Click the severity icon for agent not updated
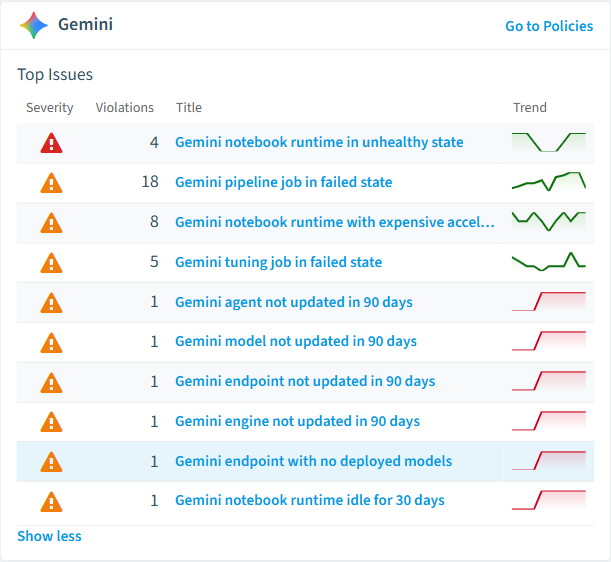This screenshot has width=611, height=562. click(51, 303)
